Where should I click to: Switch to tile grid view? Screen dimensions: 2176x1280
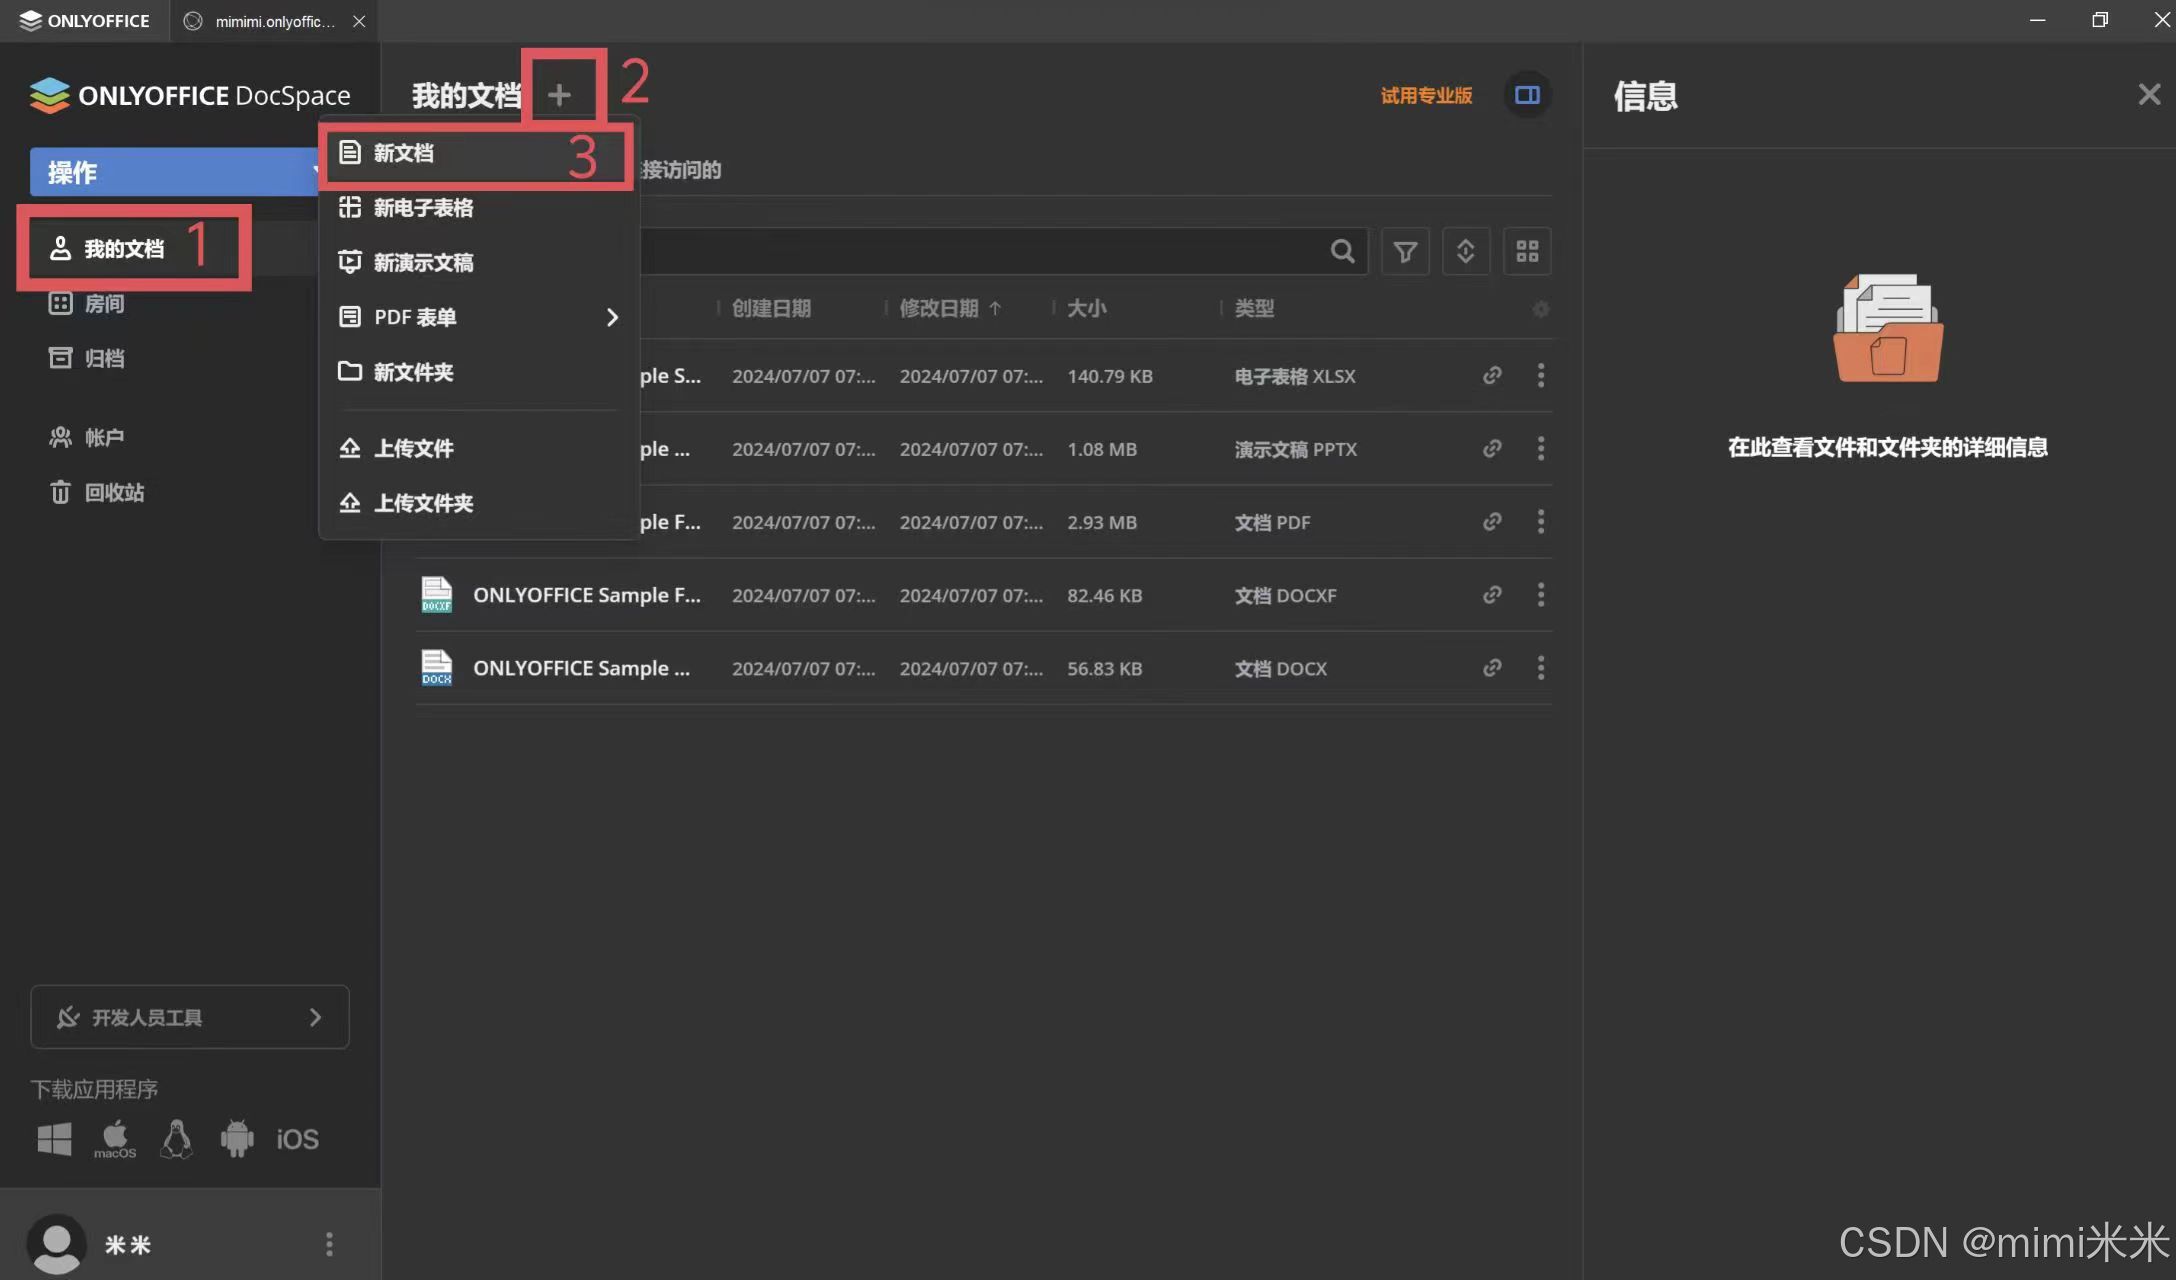coord(1527,251)
